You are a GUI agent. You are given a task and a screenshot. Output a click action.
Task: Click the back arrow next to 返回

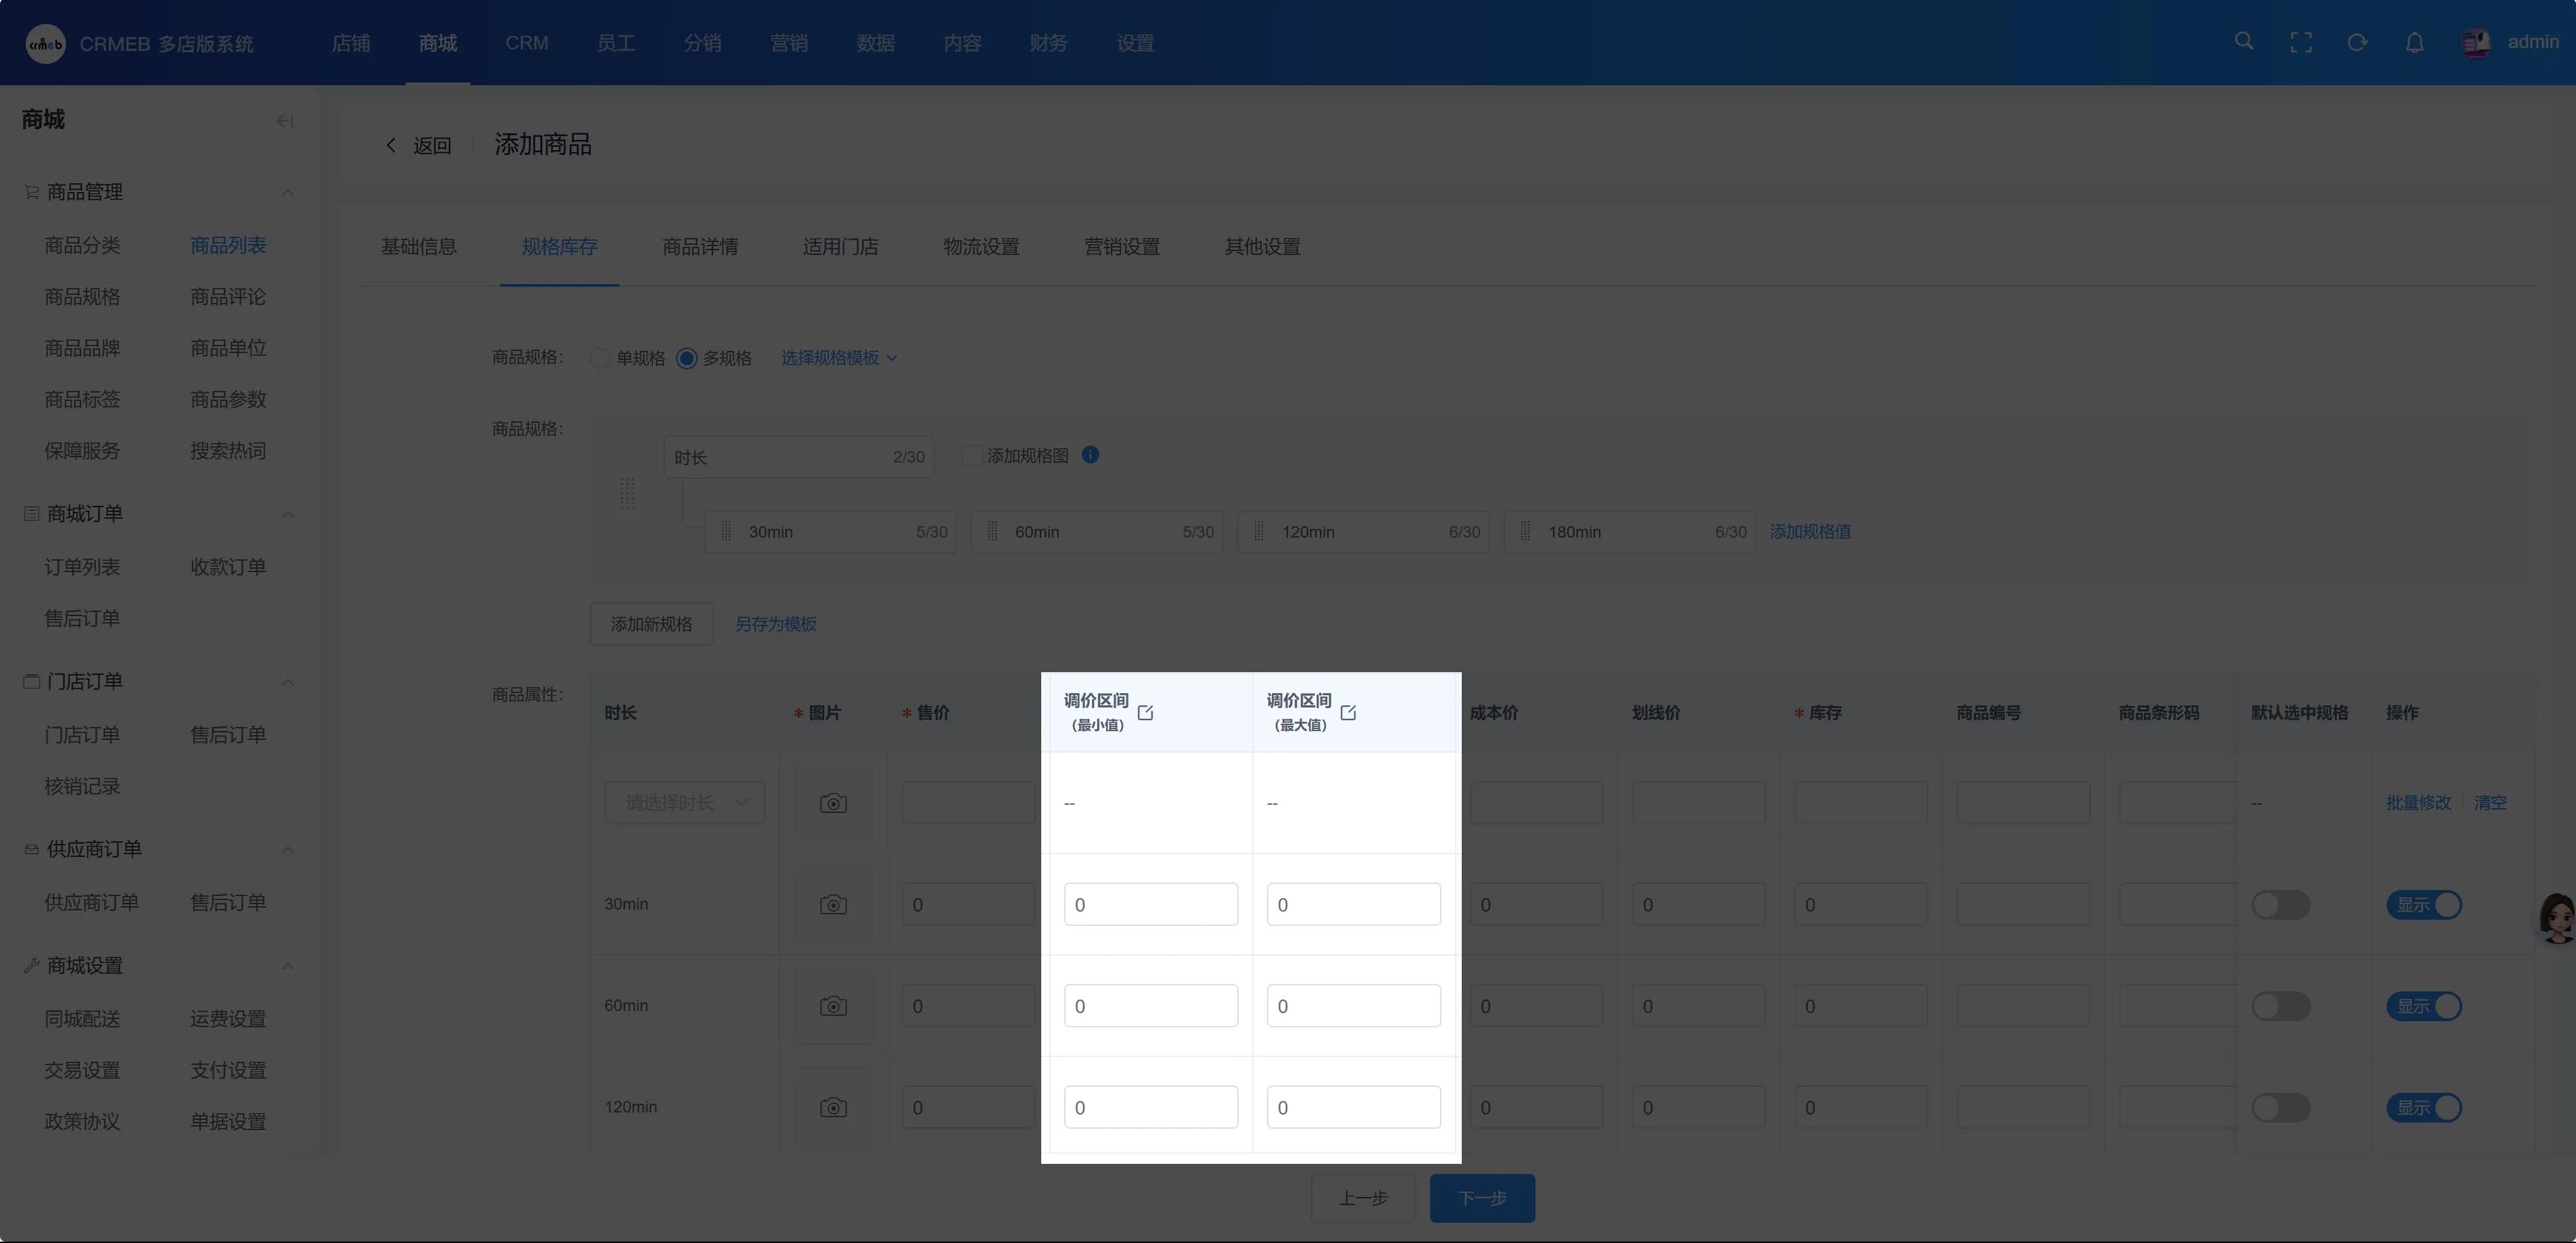tap(391, 145)
